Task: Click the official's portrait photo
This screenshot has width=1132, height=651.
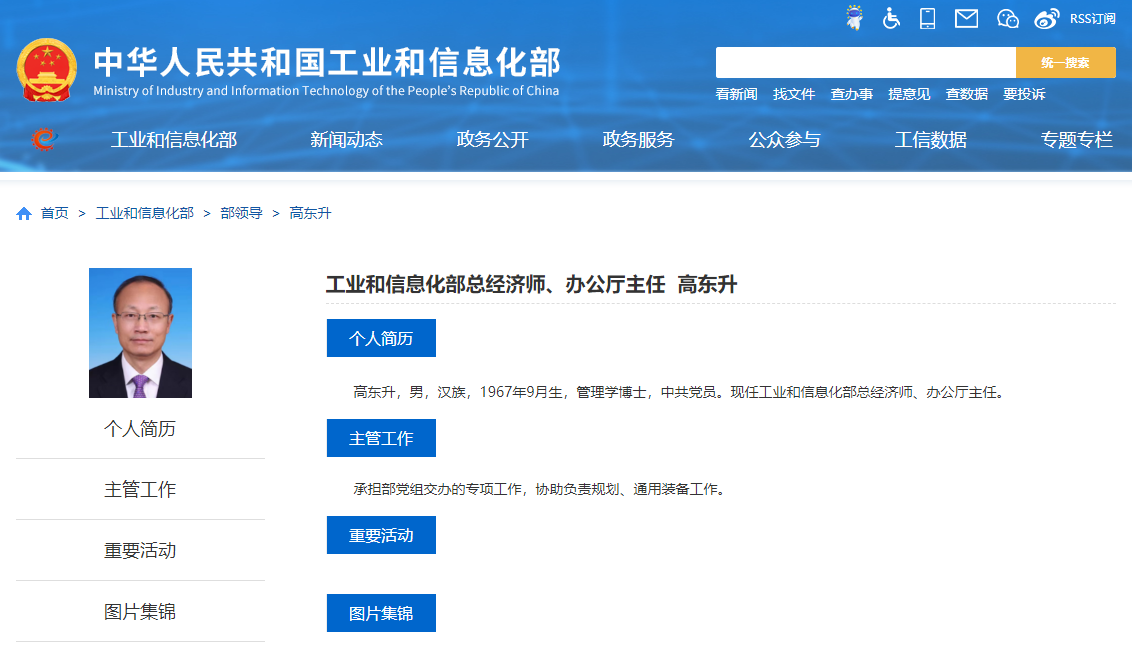Action: [140, 333]
